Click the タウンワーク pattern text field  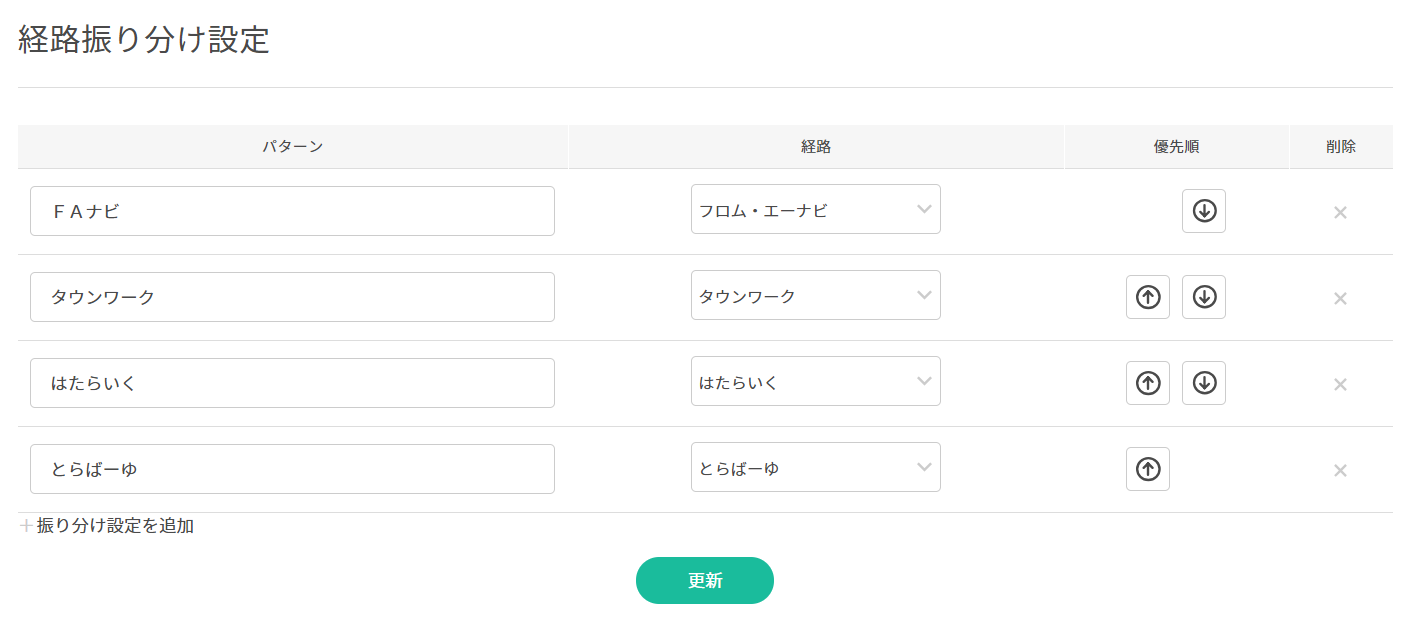[292, 297]
